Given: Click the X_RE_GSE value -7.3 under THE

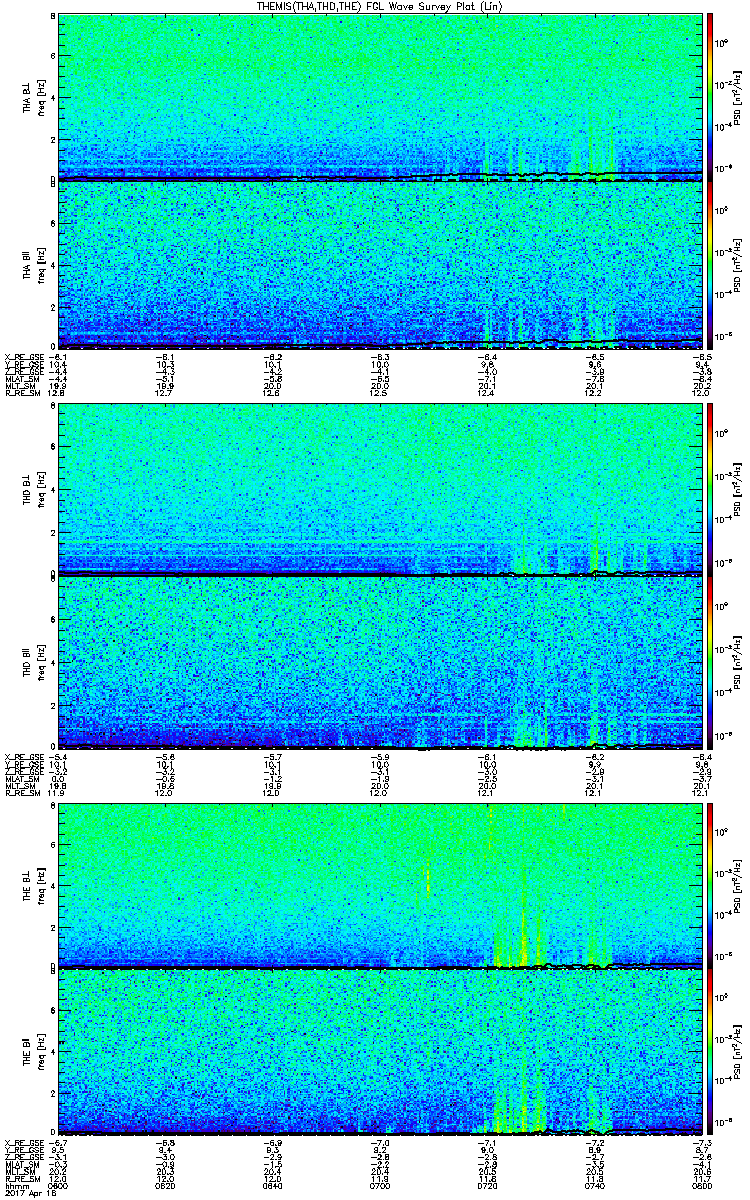Looking at the screenshot, I should [x=702, y=1142].
